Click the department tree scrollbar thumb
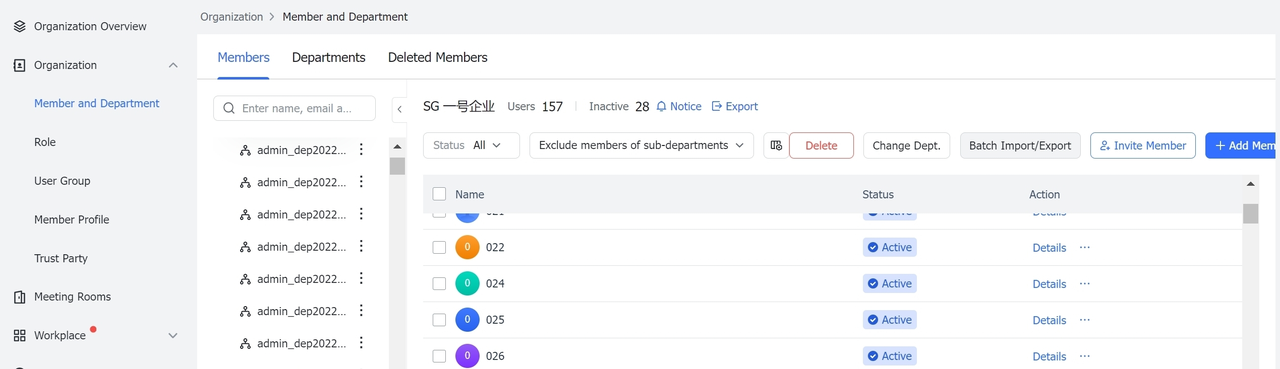Screen dimensions: 1280x369 (397, 166)
